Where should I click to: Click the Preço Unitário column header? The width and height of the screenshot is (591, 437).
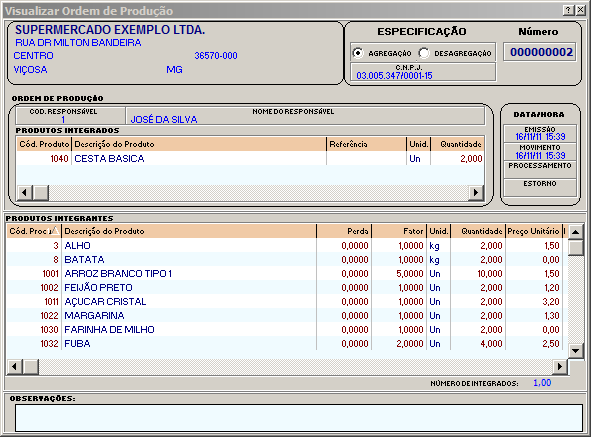[x=533, y=231]
